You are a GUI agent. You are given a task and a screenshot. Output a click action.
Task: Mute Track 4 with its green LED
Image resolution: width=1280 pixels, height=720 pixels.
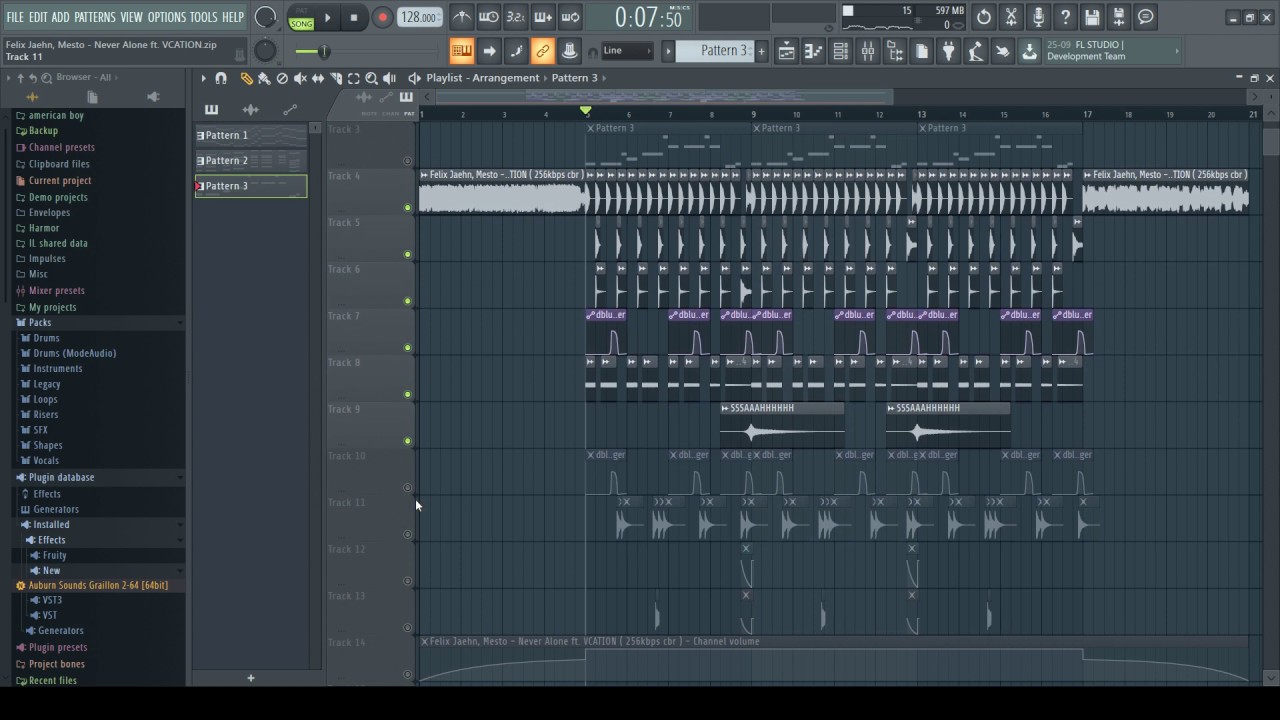point(407,208)
